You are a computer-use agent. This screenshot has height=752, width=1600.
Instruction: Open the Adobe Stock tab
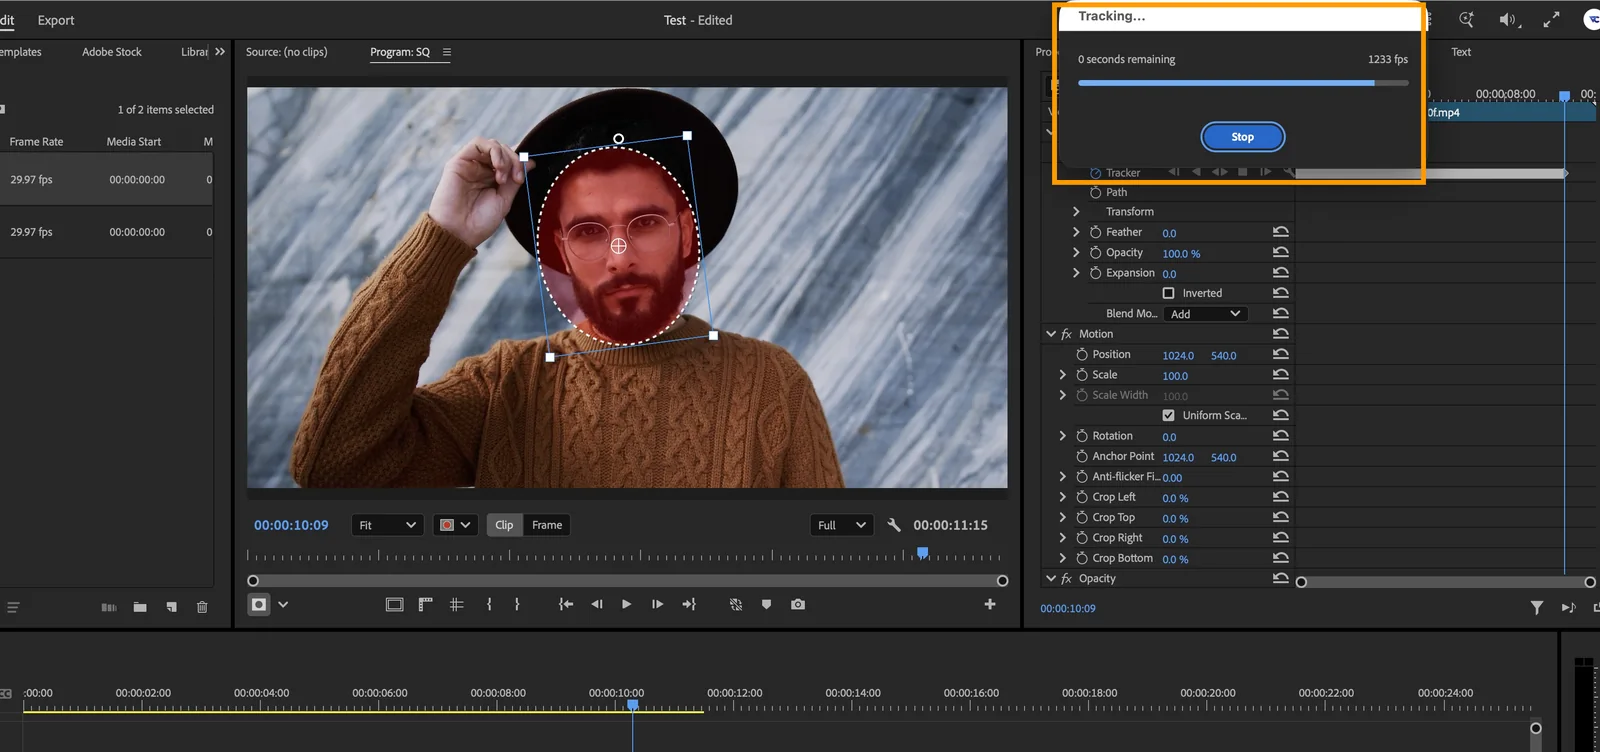coord(112,52)
